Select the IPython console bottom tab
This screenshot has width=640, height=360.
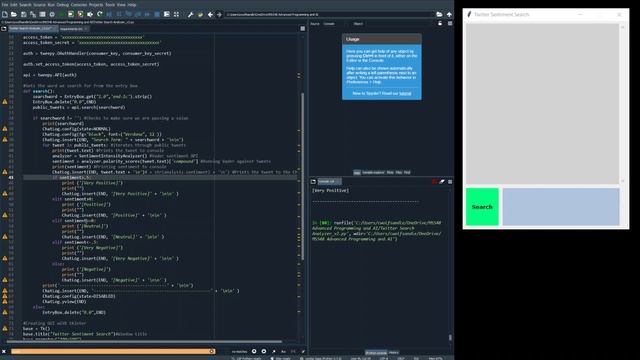tap(376, 353)
